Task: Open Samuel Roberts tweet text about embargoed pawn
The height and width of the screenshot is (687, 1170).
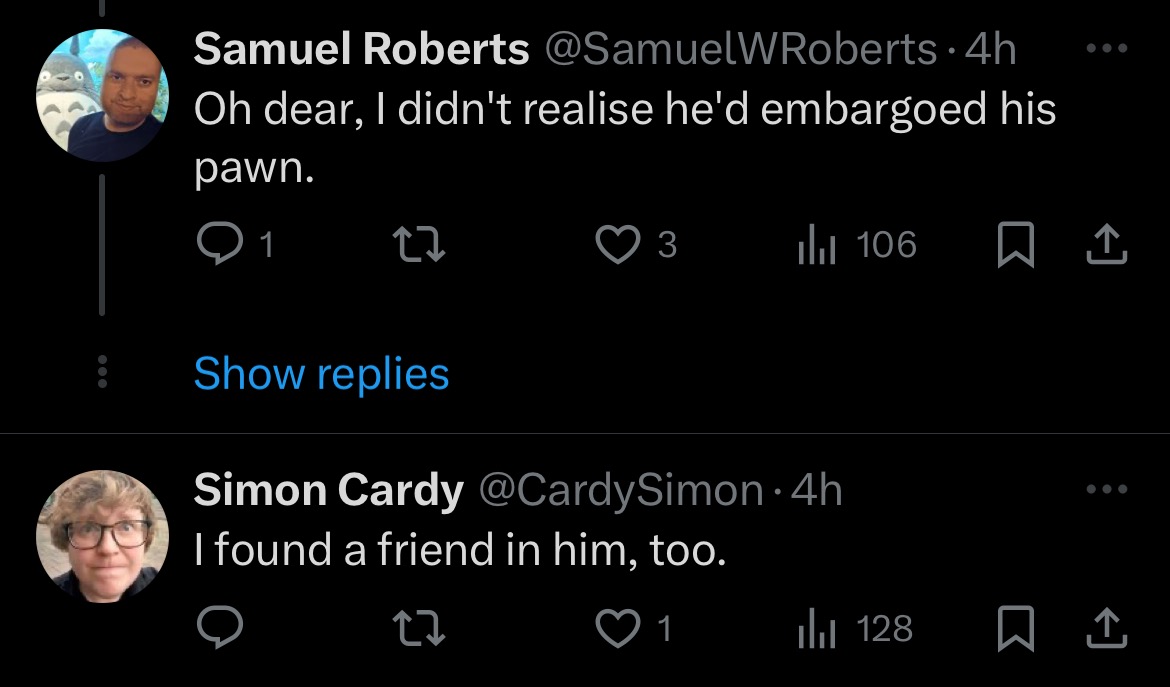Action: [x=625, y=139]
